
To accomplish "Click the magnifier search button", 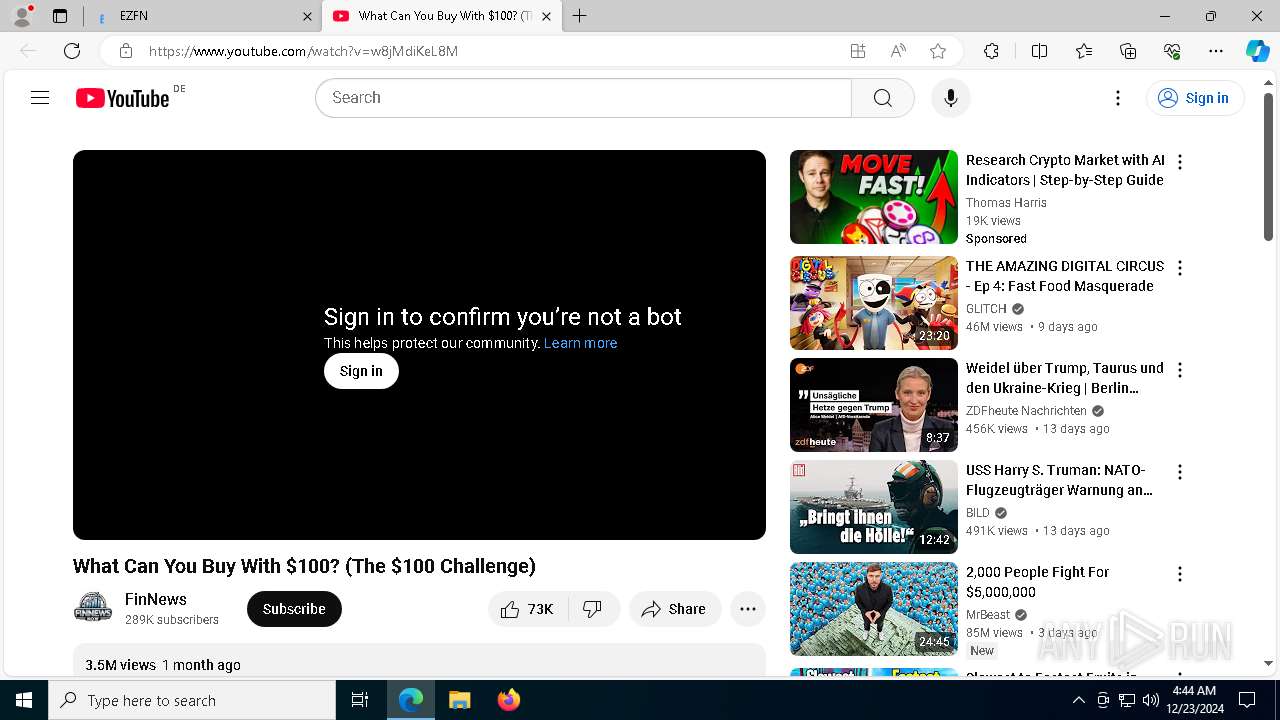I will point(882,98).
